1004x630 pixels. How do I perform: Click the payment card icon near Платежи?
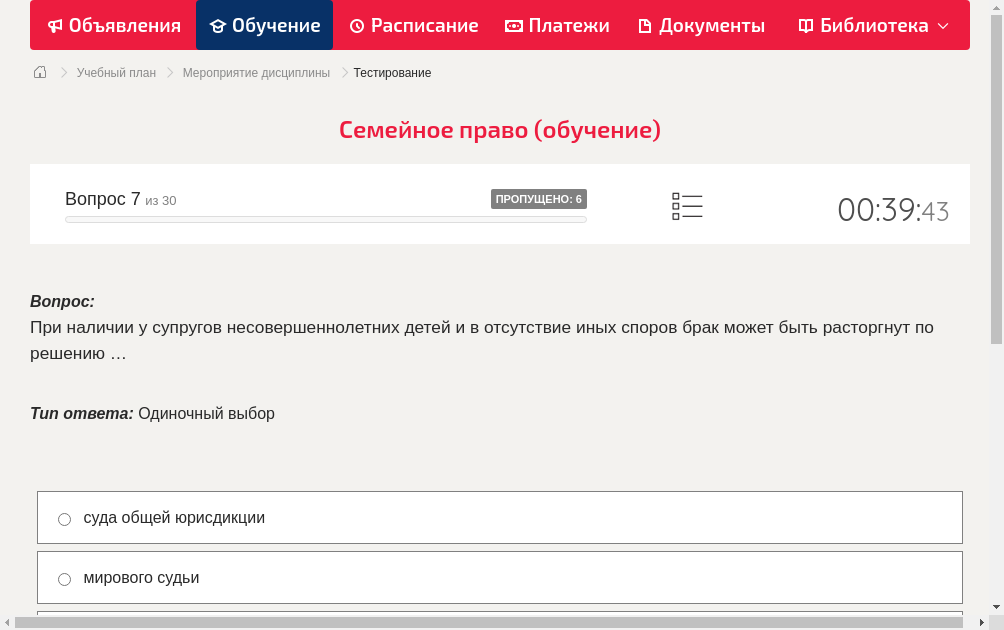513,25
